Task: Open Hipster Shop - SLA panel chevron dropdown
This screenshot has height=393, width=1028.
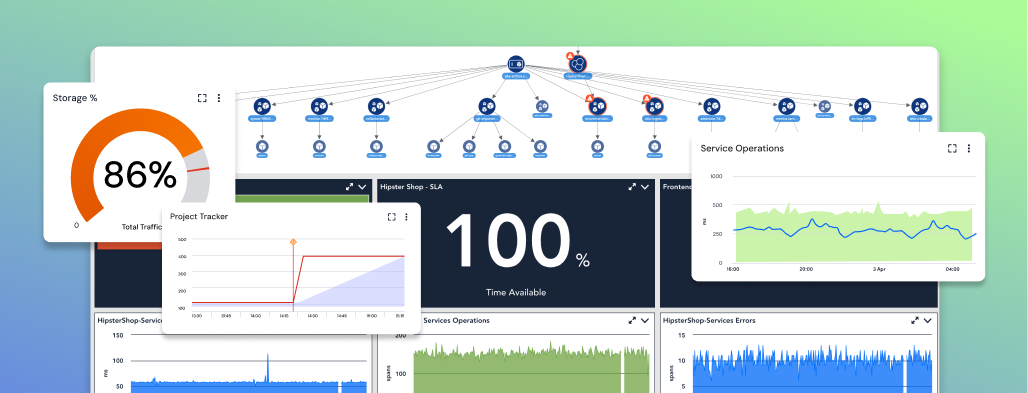Action: (x=645, y=187)
